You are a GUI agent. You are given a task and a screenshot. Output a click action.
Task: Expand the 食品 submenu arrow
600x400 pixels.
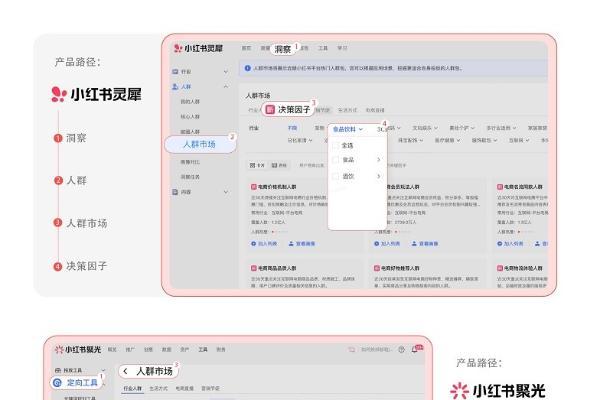378,160
